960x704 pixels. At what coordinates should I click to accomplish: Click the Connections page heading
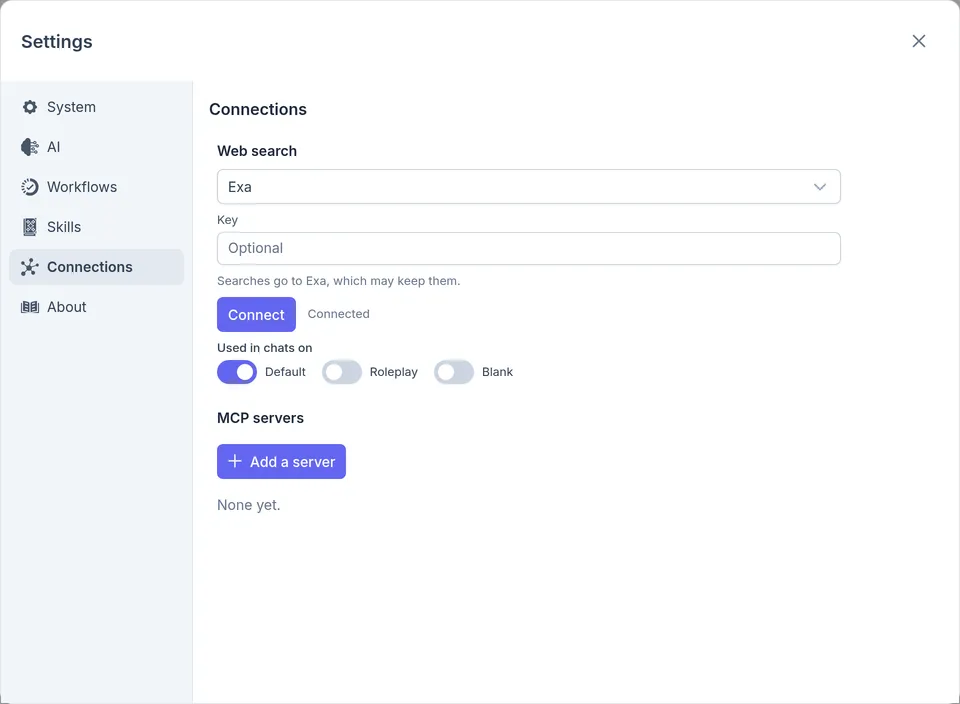tap(258, 110)
